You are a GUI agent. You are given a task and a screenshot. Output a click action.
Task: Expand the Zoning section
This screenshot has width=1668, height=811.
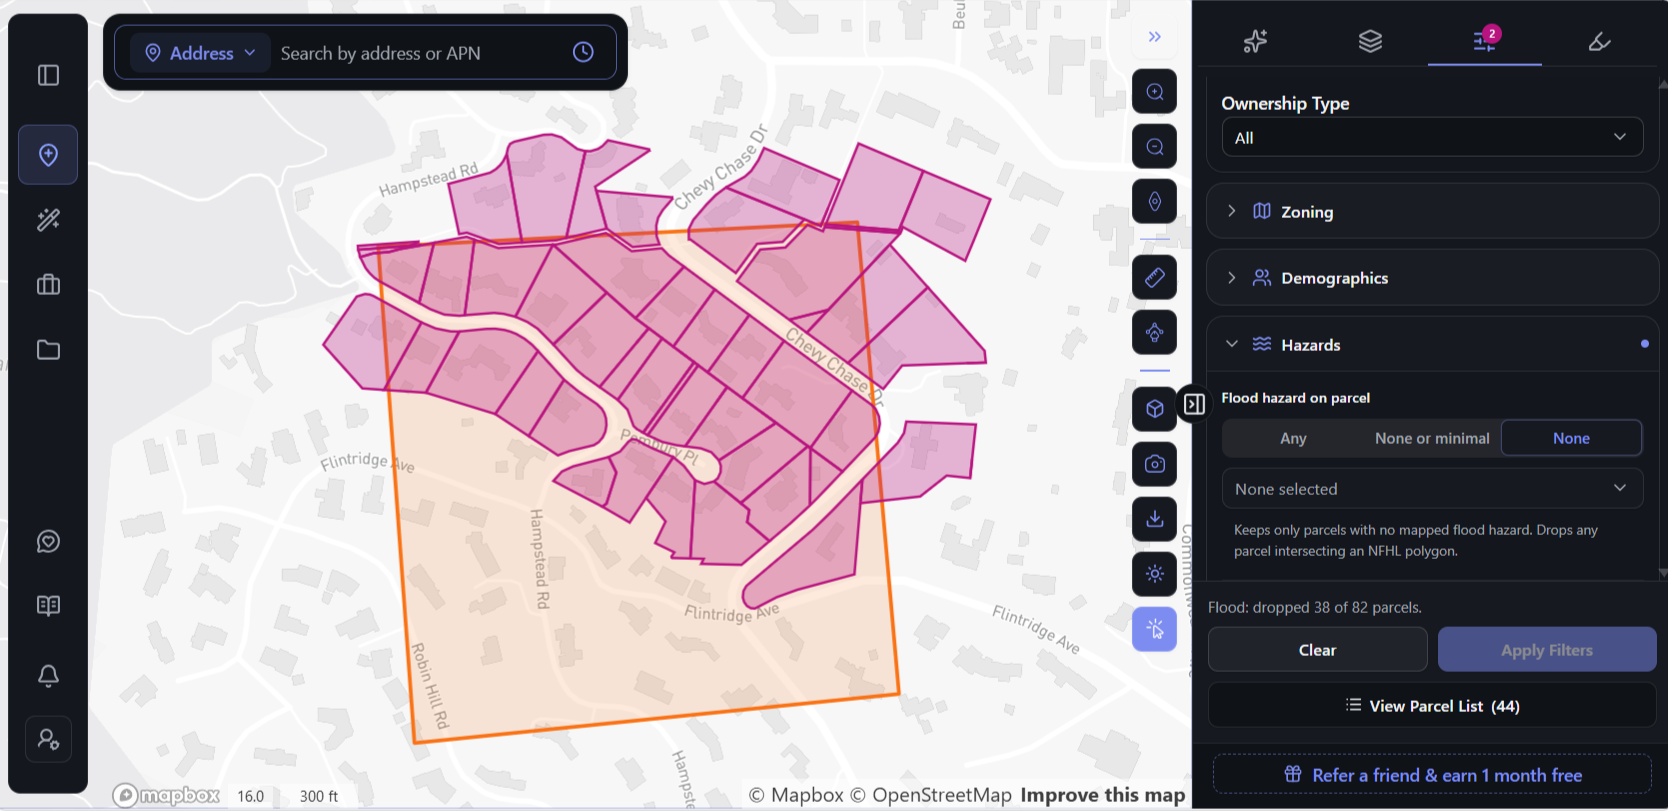pyautogui.click(x=1432, y=211)
